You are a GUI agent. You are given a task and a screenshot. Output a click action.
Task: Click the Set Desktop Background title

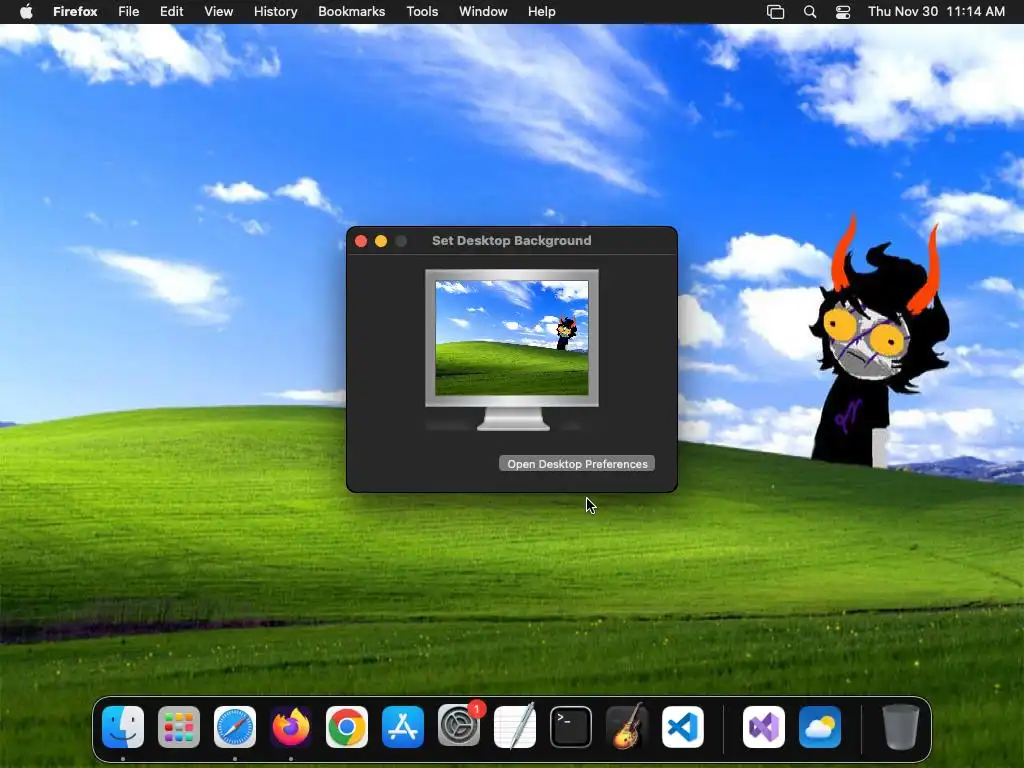(x=511, y=241)
